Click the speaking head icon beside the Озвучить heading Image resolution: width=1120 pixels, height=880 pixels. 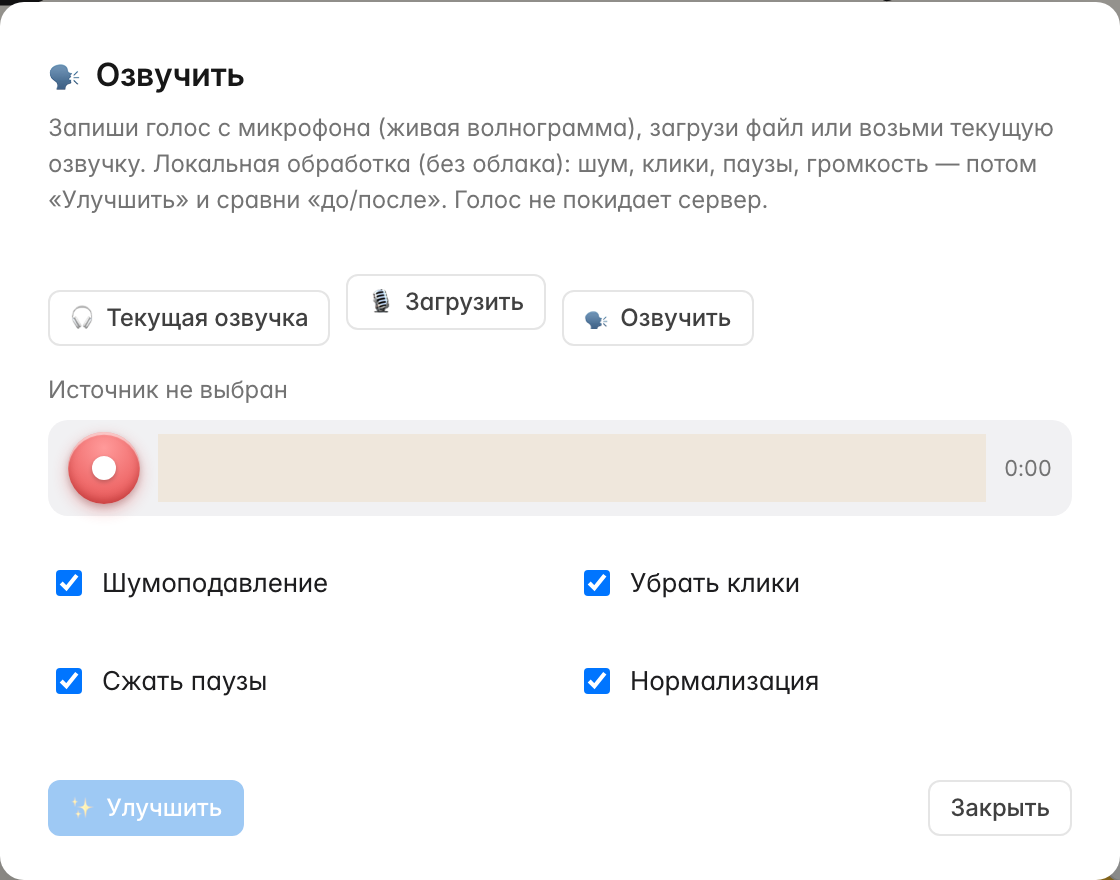point(64,76)
